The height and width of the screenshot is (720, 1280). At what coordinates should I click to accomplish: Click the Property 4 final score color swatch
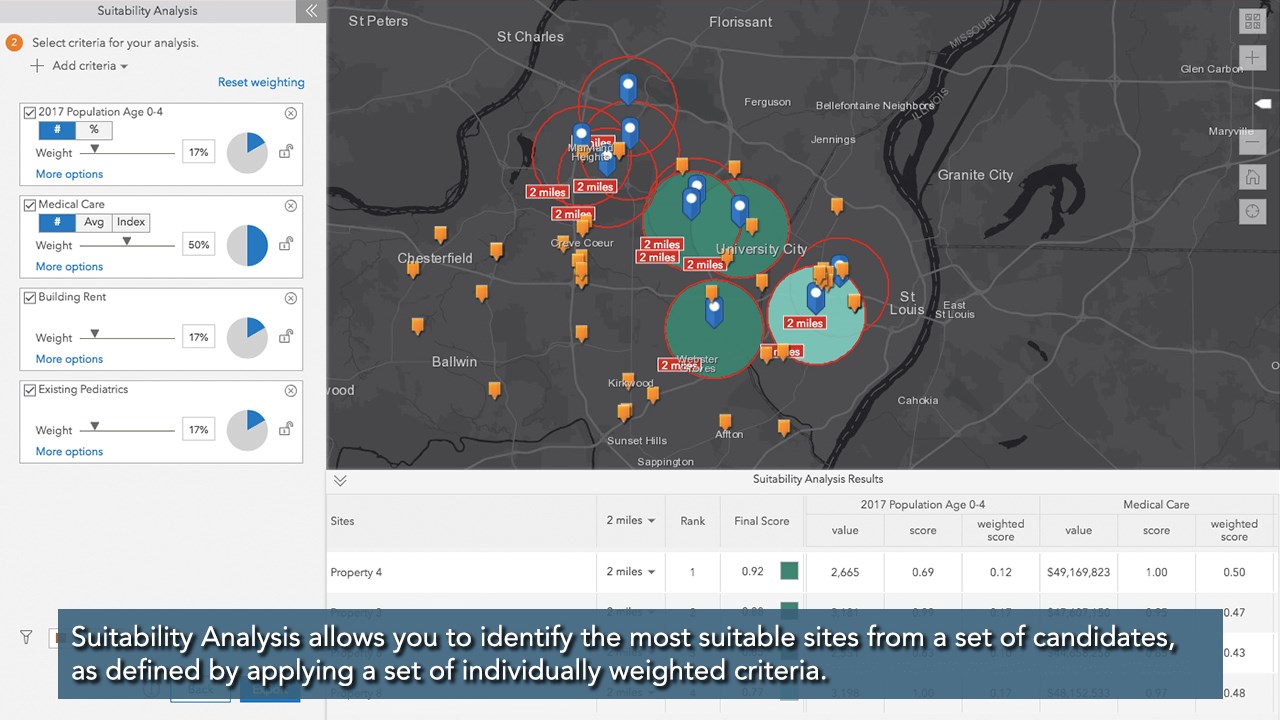click(x=789, y=571)
